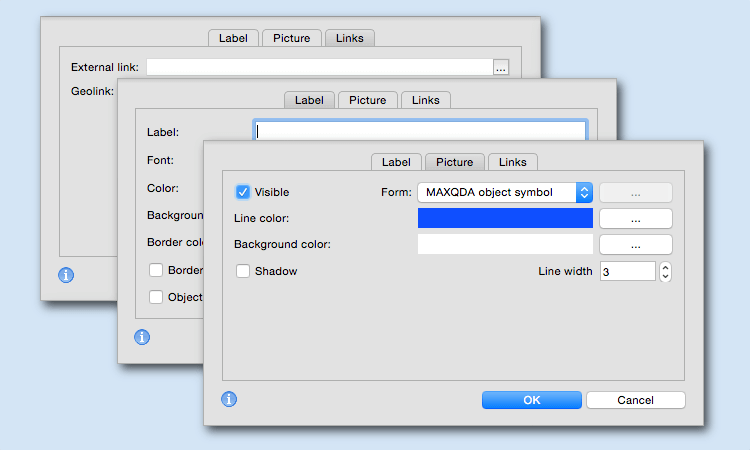Click the blue Line color swatch

point(505,218)
